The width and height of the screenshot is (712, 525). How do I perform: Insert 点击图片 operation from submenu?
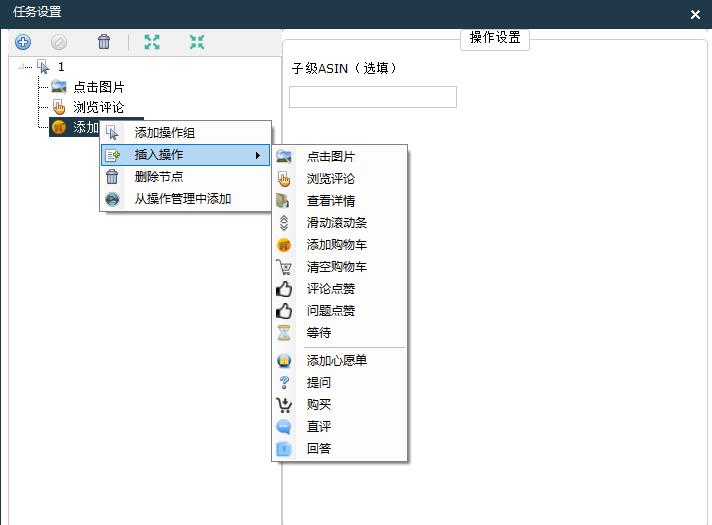tap(340, 157)
